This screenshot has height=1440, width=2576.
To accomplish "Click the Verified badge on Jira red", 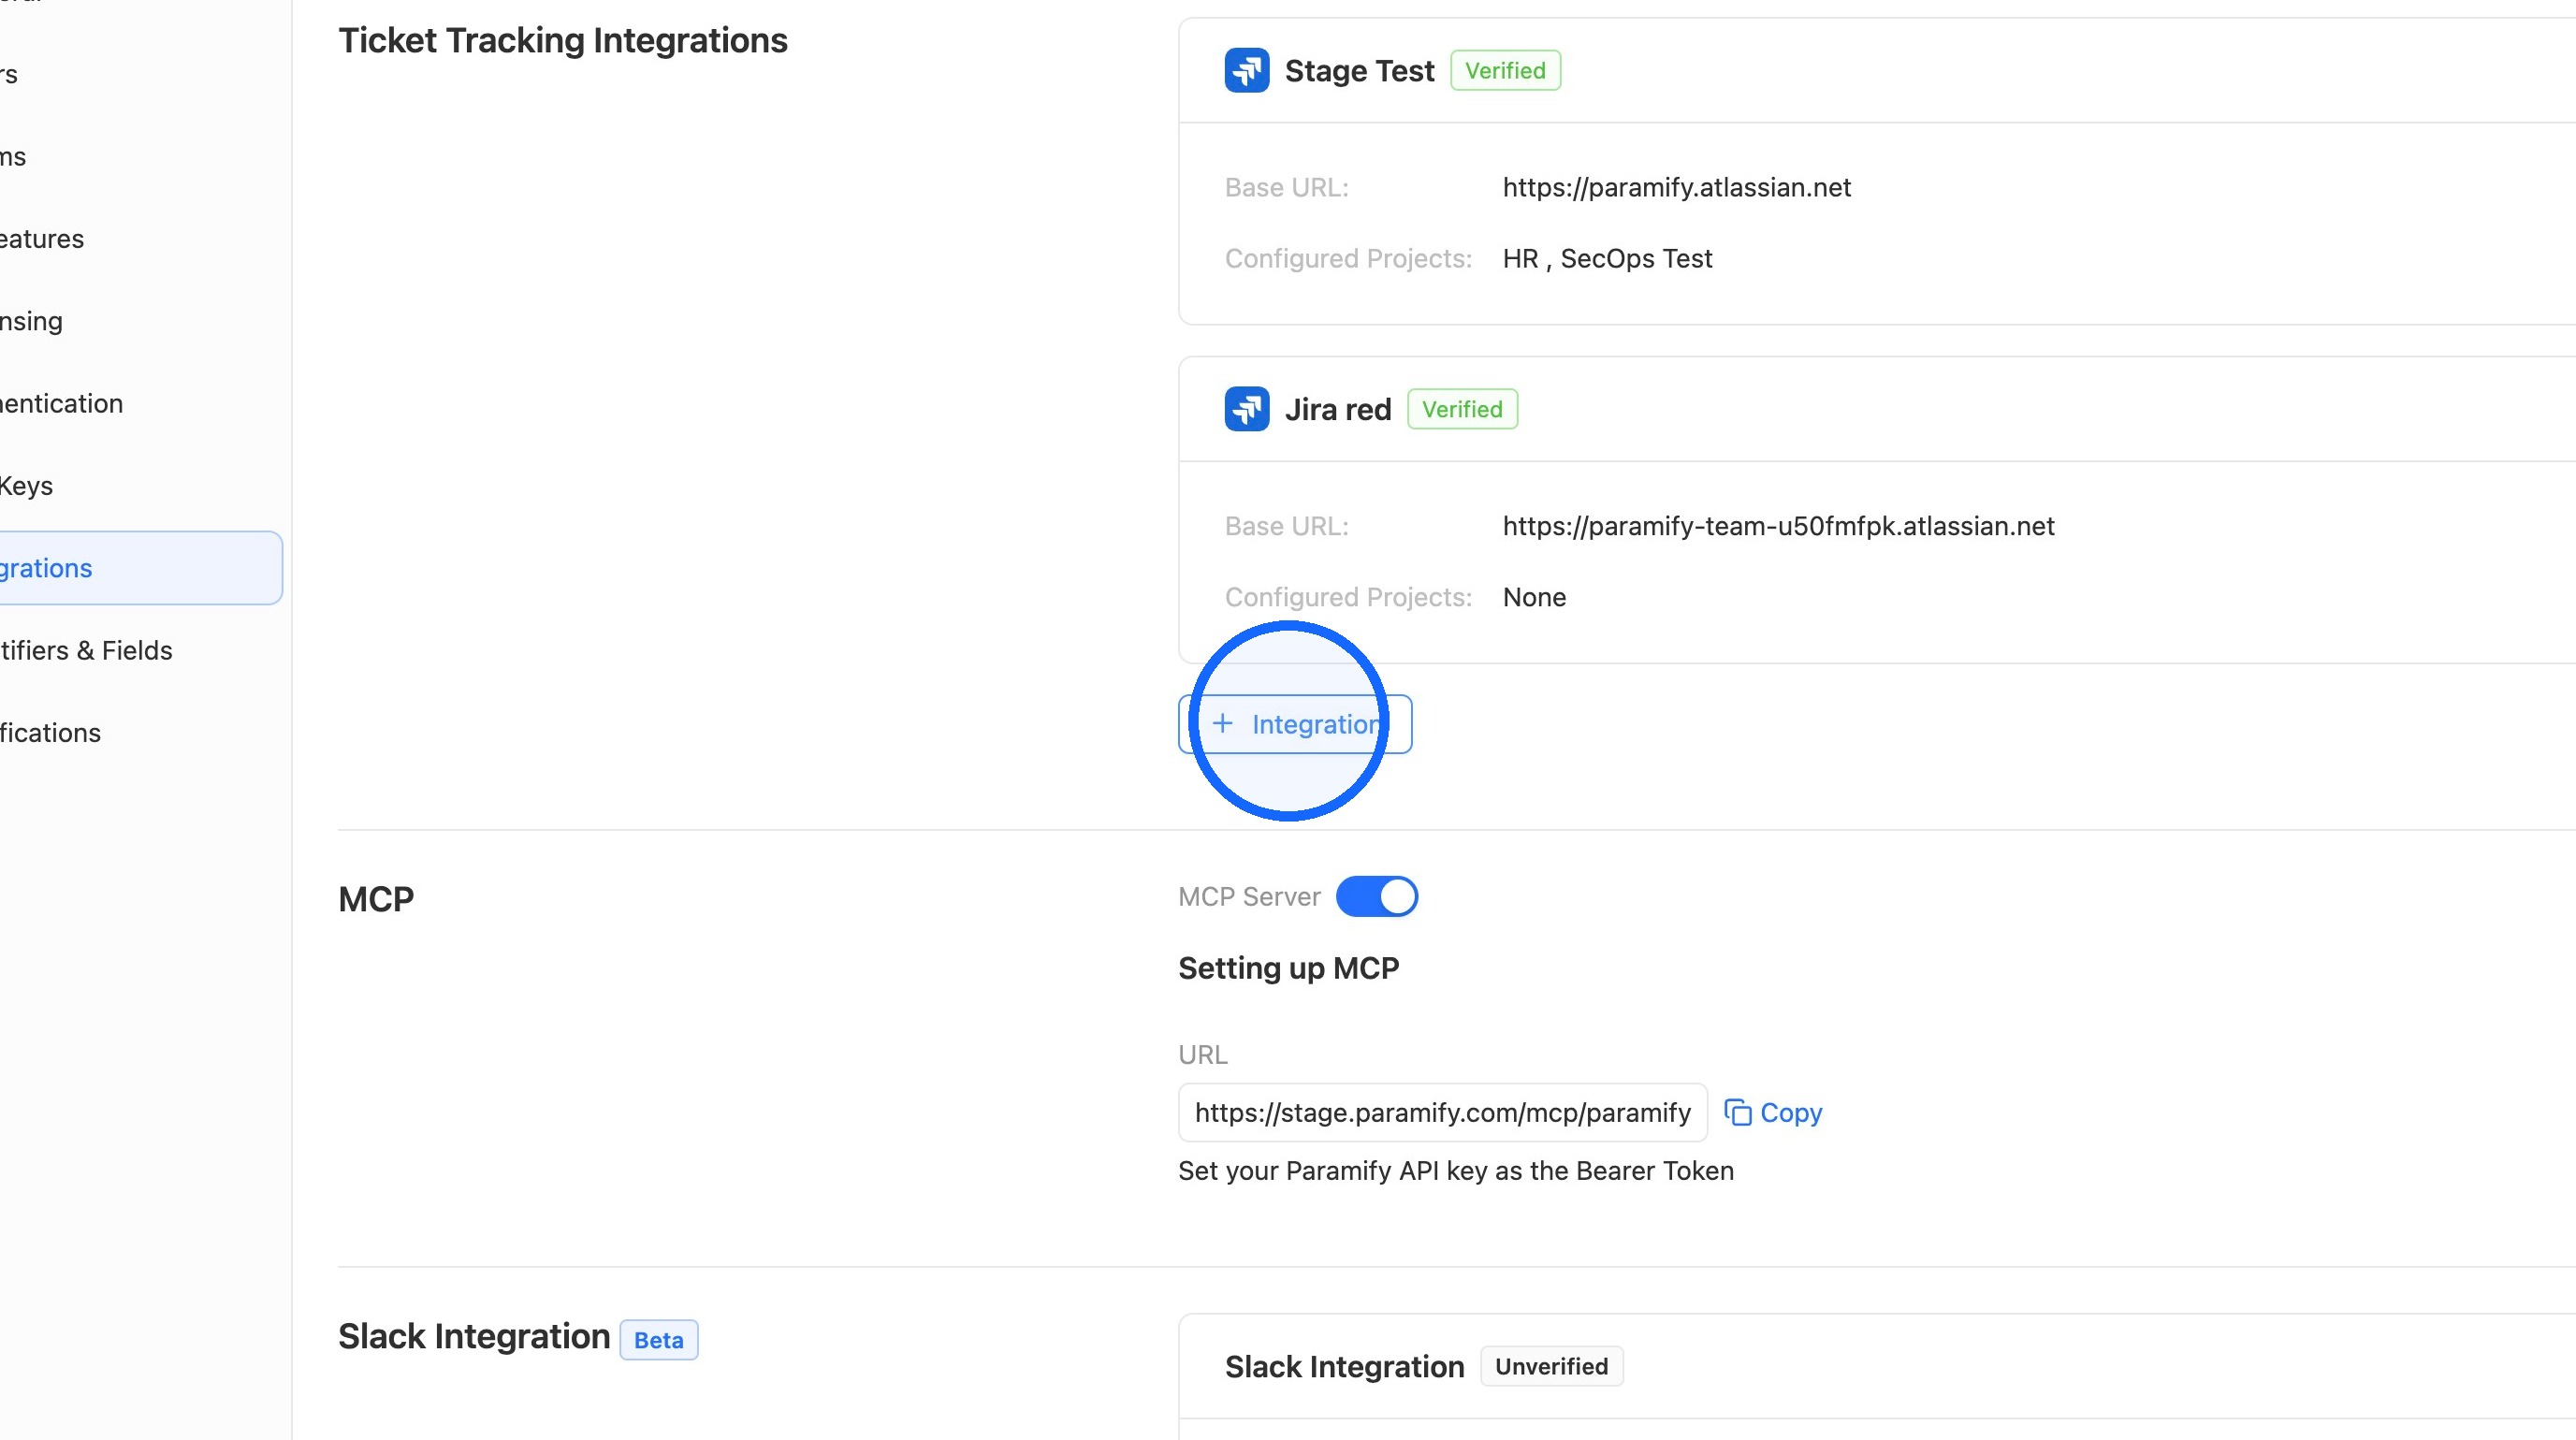I will coord(1462,409).
